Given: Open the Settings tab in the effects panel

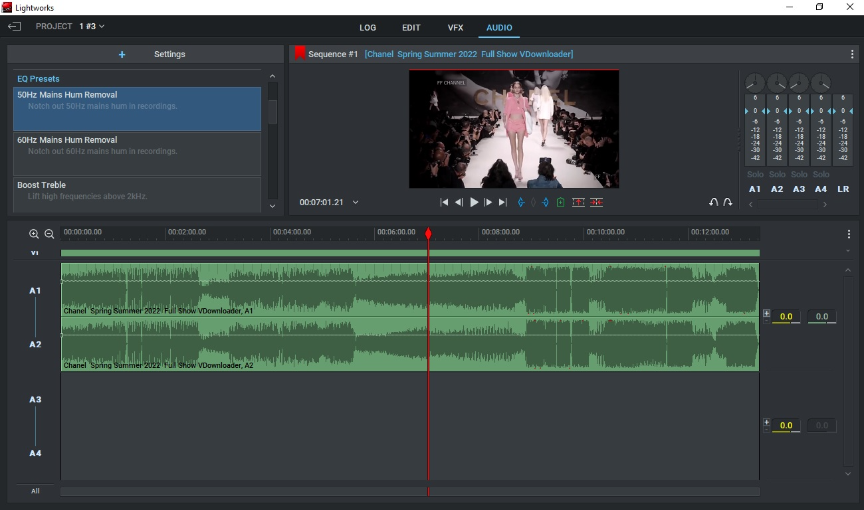Looking at the screenshot, I should 170,54.
